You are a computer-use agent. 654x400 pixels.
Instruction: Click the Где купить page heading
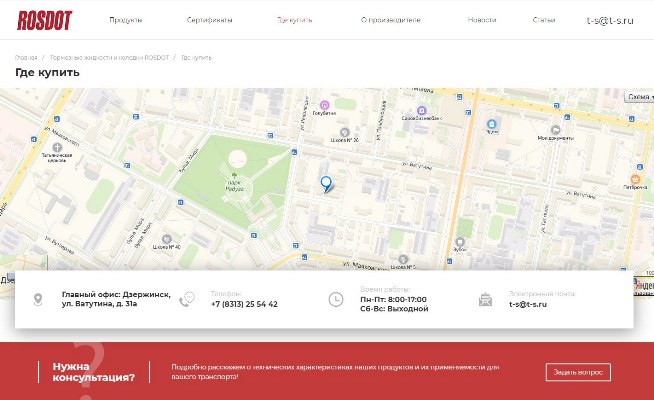click(47, 72)
